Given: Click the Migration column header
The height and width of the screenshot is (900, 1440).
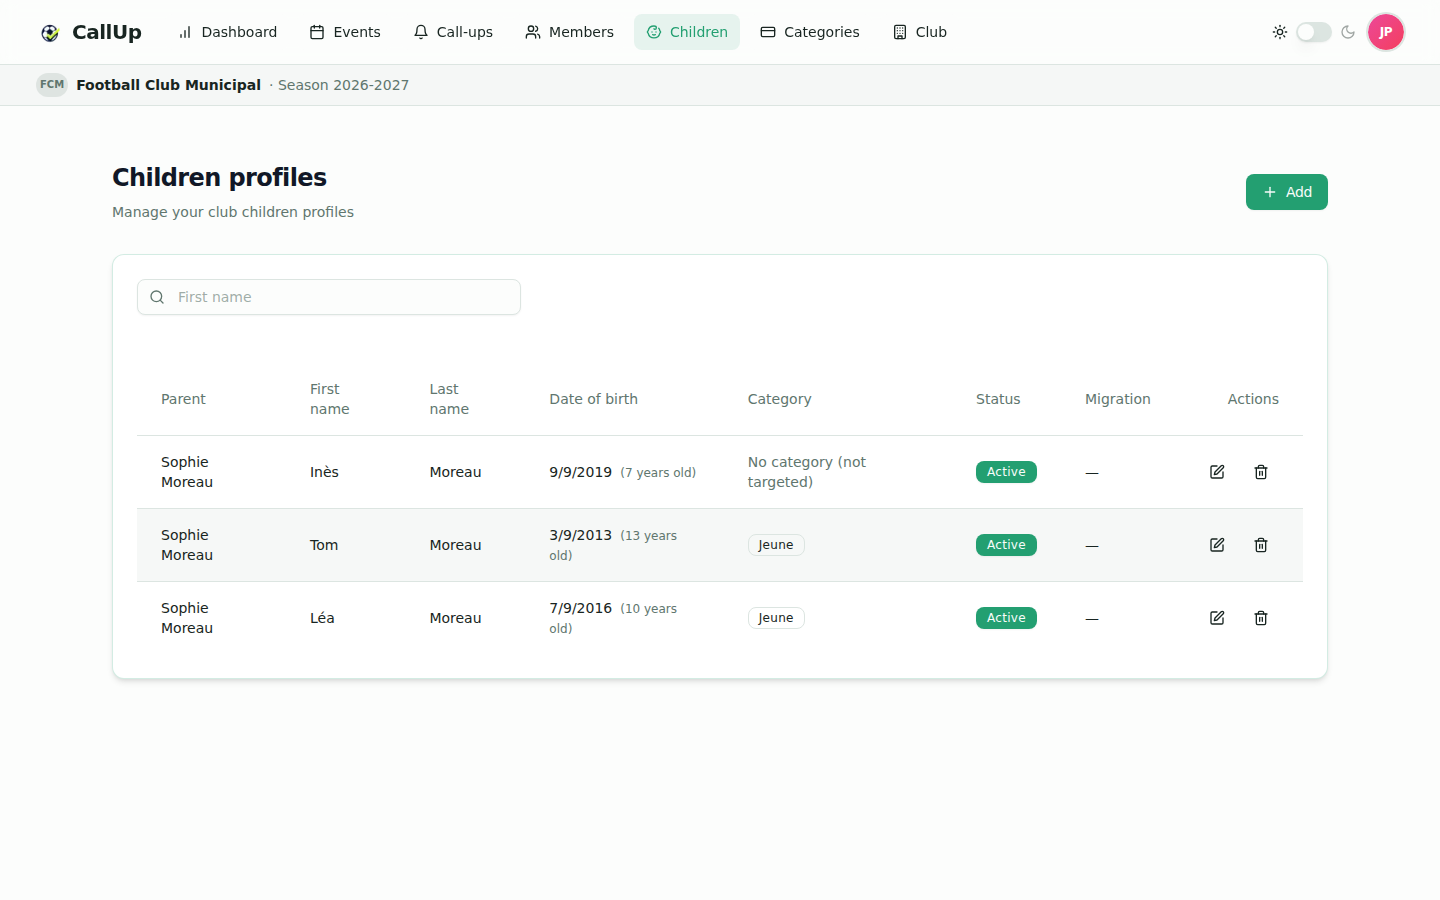Looking at the screenshot, I should point(1118,399).
